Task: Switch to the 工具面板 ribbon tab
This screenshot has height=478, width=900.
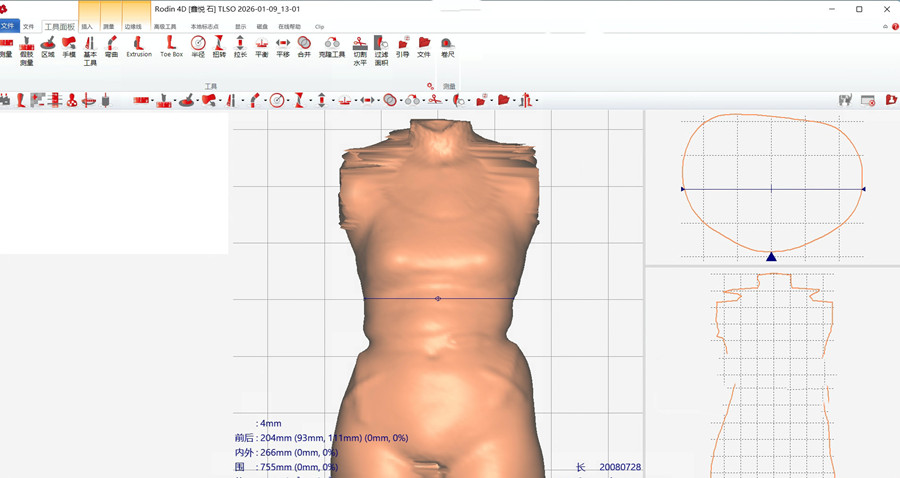Action: (60, 26)
